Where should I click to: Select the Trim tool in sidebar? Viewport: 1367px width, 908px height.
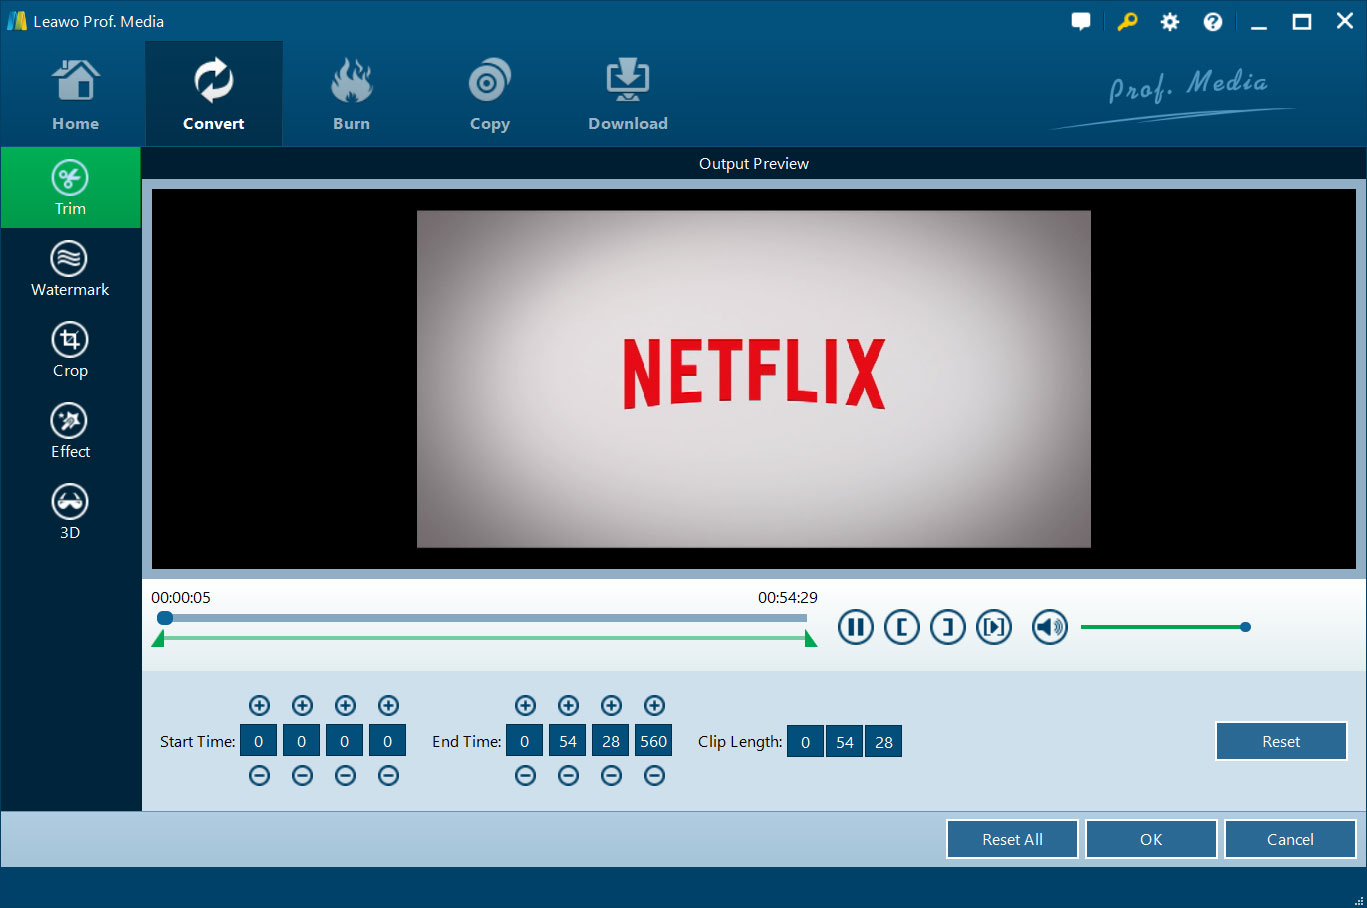[x=70, y=187]
